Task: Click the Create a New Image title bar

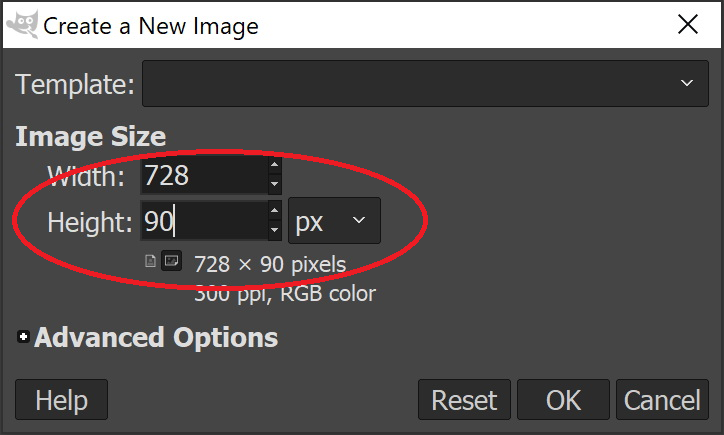Action: coord(400,25)
